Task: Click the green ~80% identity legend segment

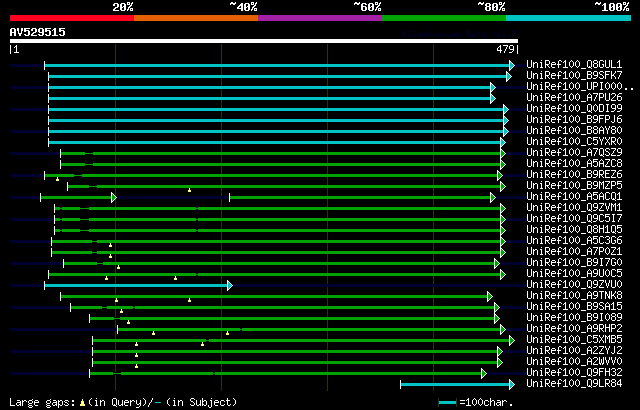Action: tap(444, 18)
